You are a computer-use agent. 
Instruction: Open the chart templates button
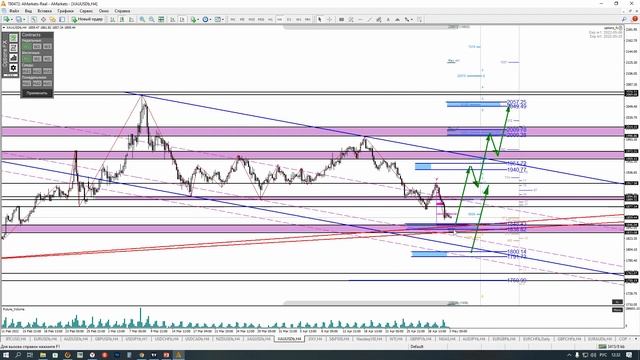coord(218,19)
